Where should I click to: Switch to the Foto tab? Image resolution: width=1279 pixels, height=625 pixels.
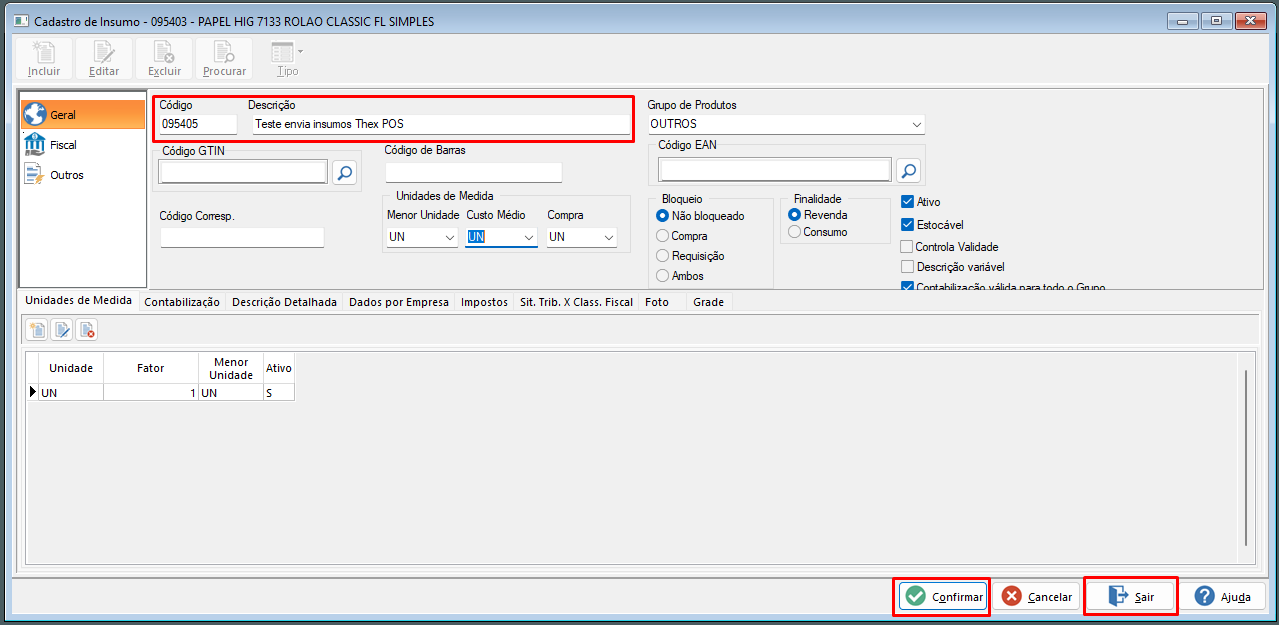(x=657, y=302)
